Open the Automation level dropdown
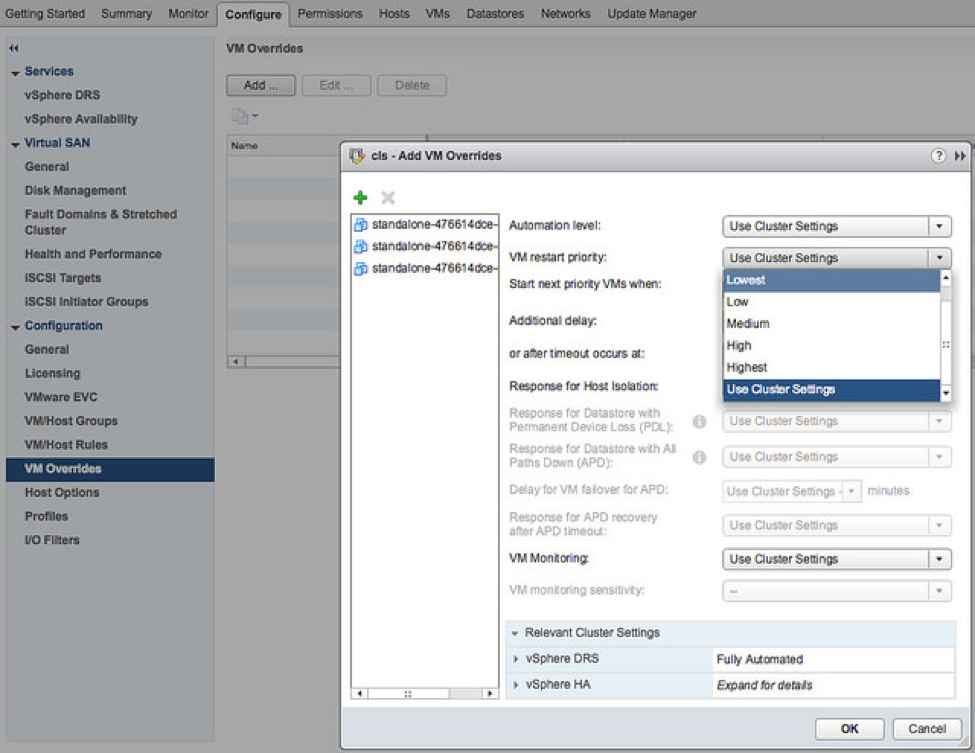 pyautogui.click(x=836, y=226)
